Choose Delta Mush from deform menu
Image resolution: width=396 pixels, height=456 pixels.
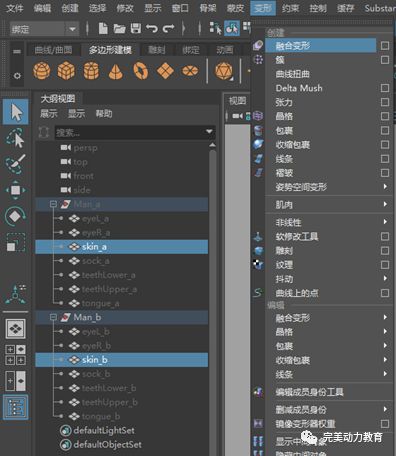pyautogui.click(x=299, y=88)
